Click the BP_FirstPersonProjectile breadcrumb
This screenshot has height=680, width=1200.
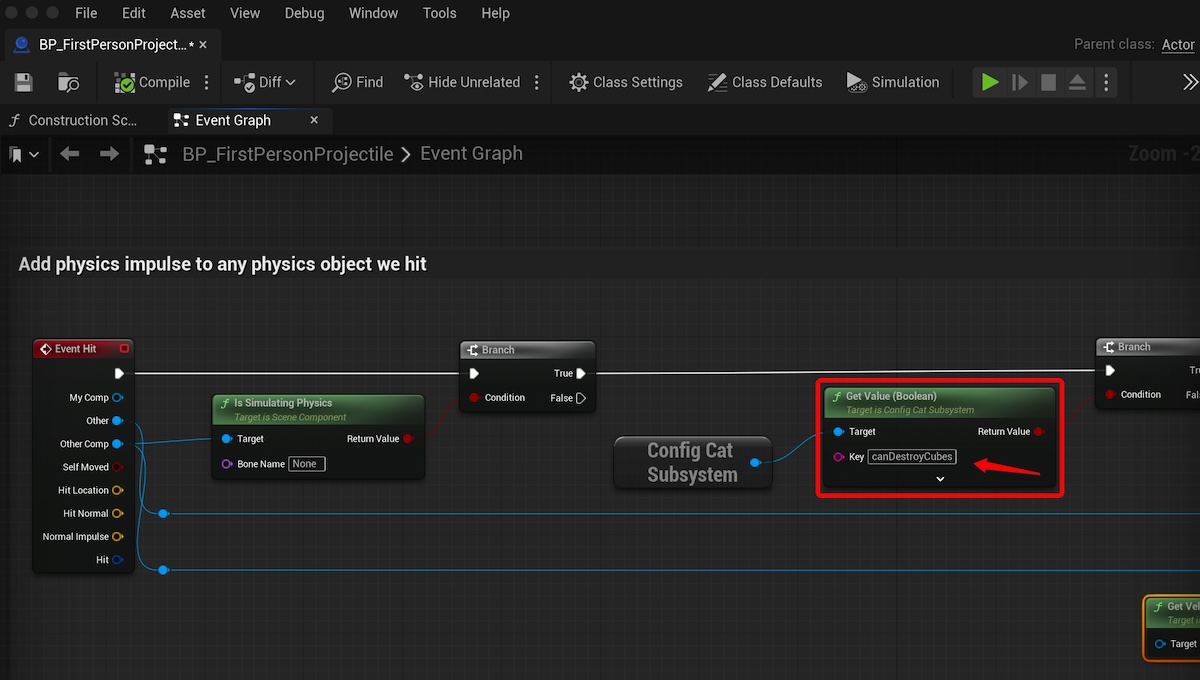[x=288, y=154]
